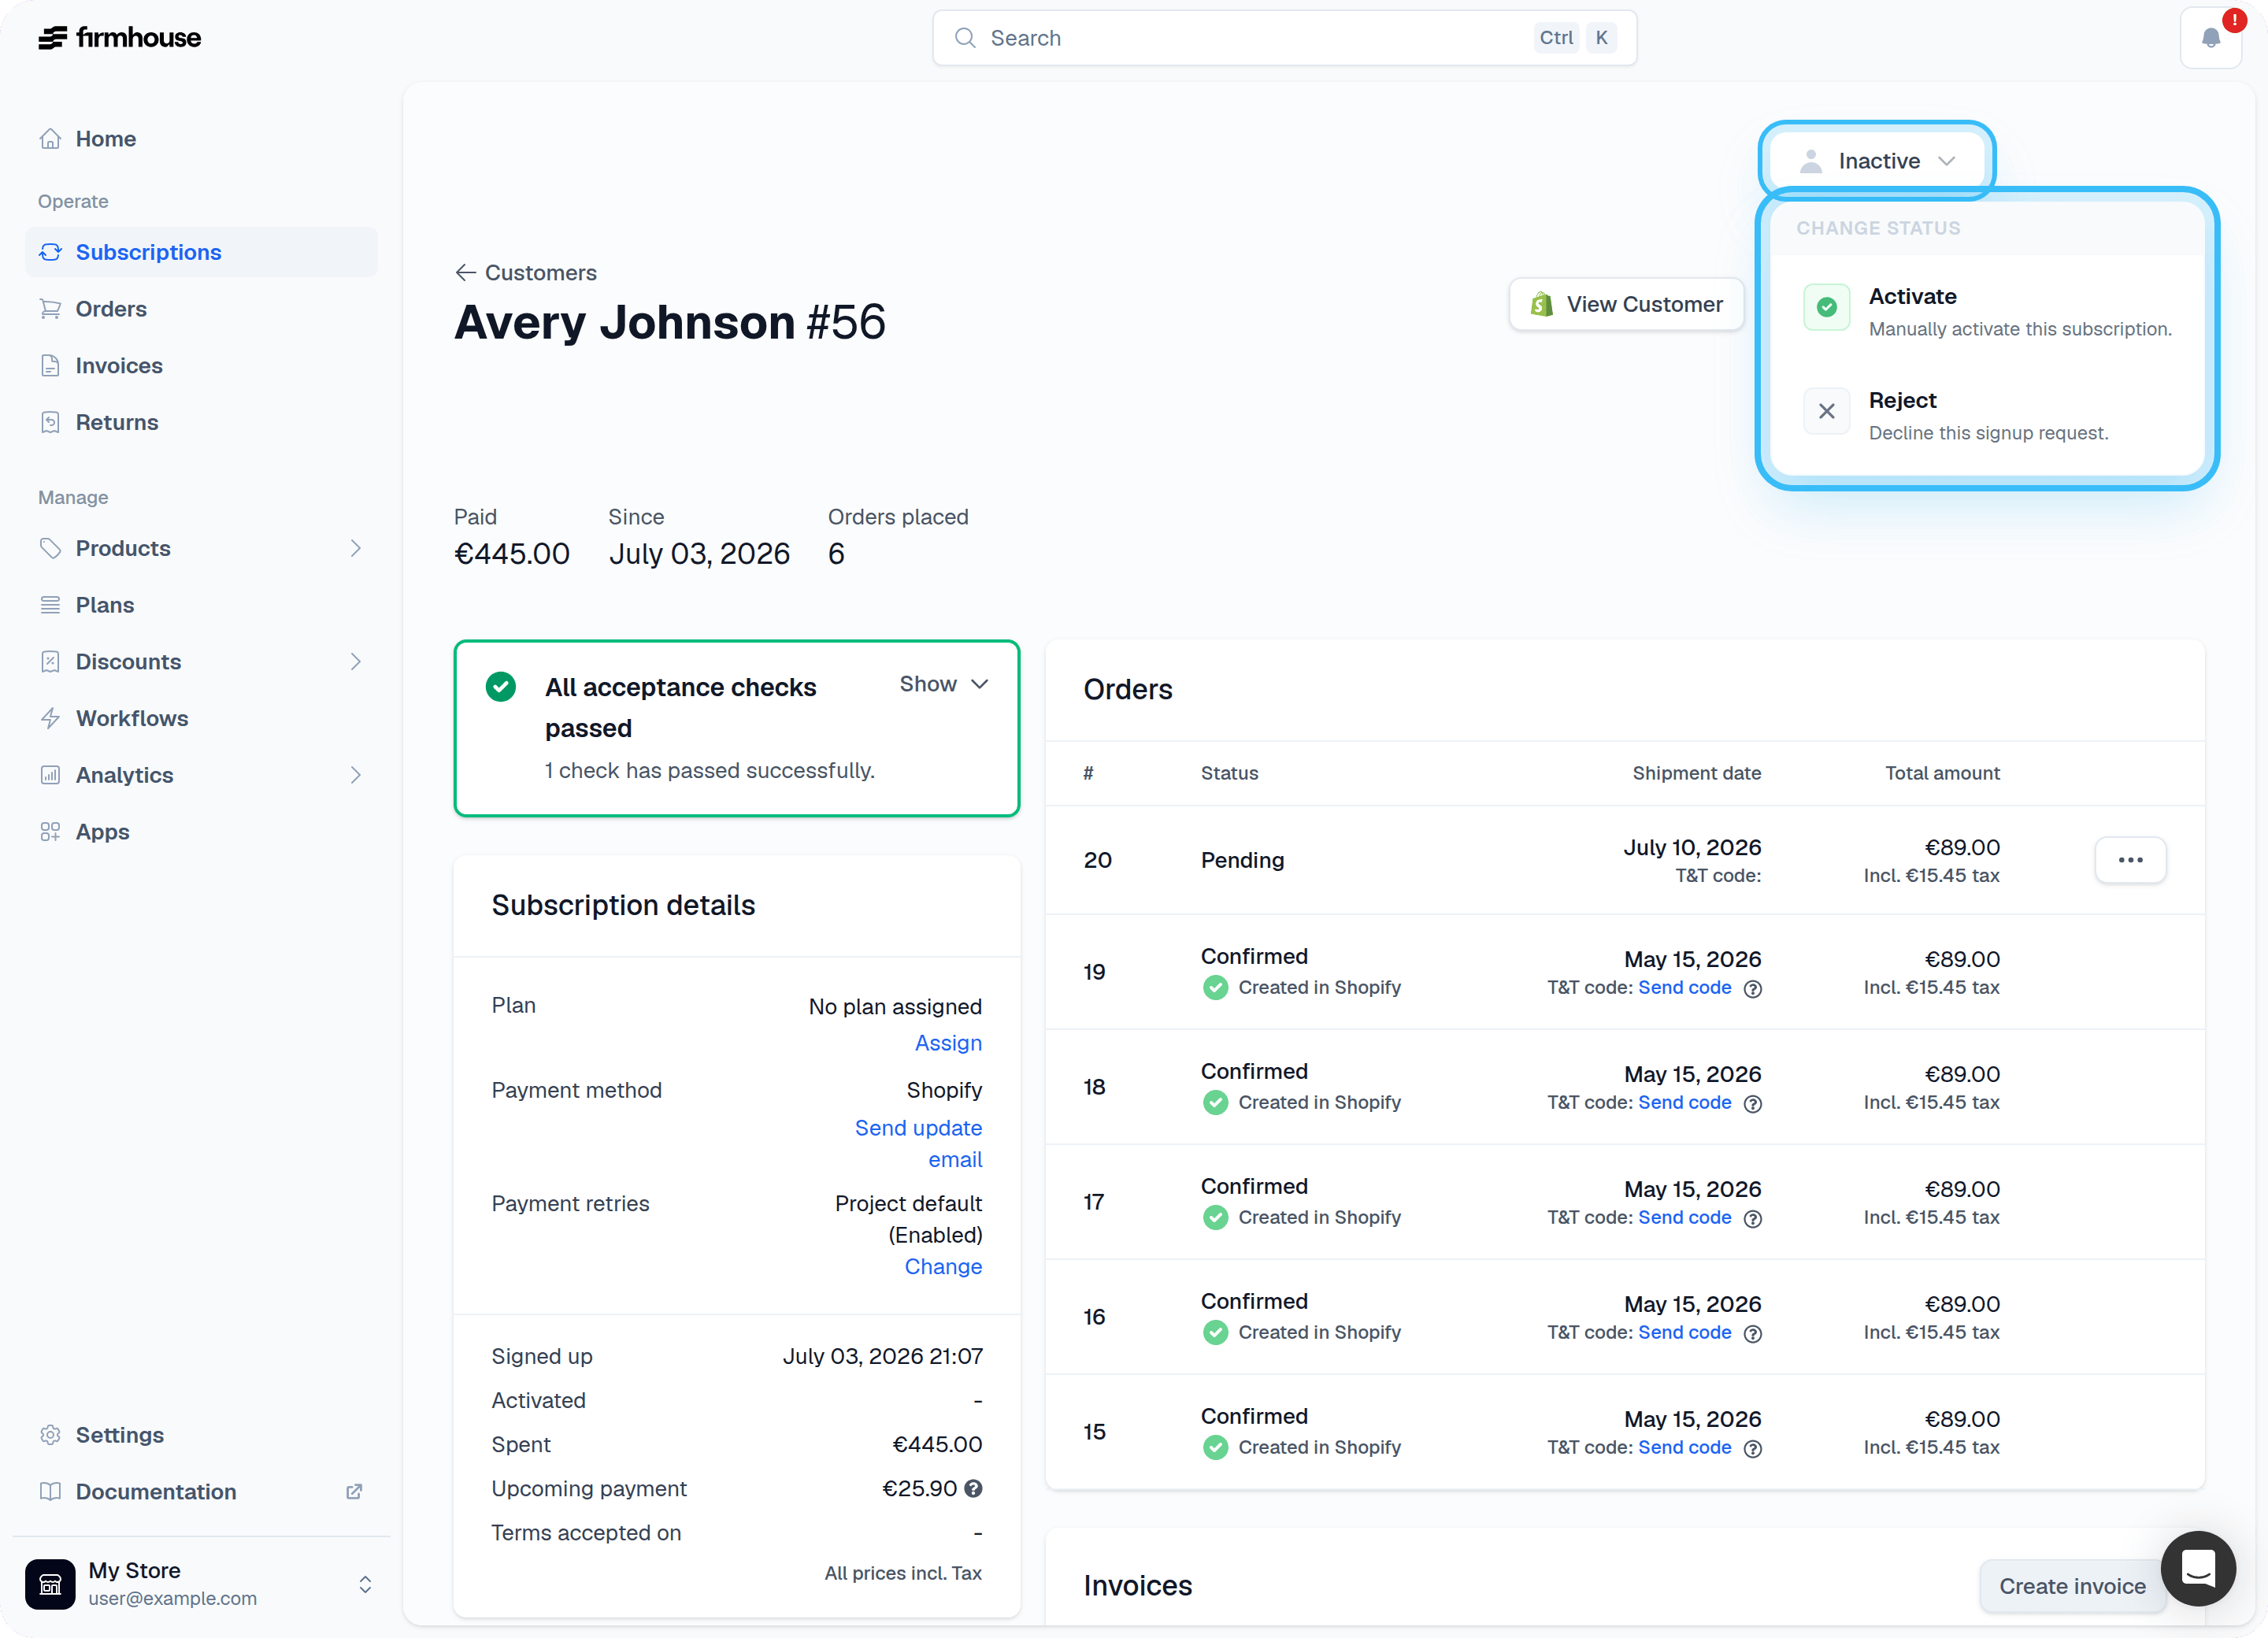Screen dimensions: 2268x1638
Task: Click the View Customer button
Action: [1627, 304]
